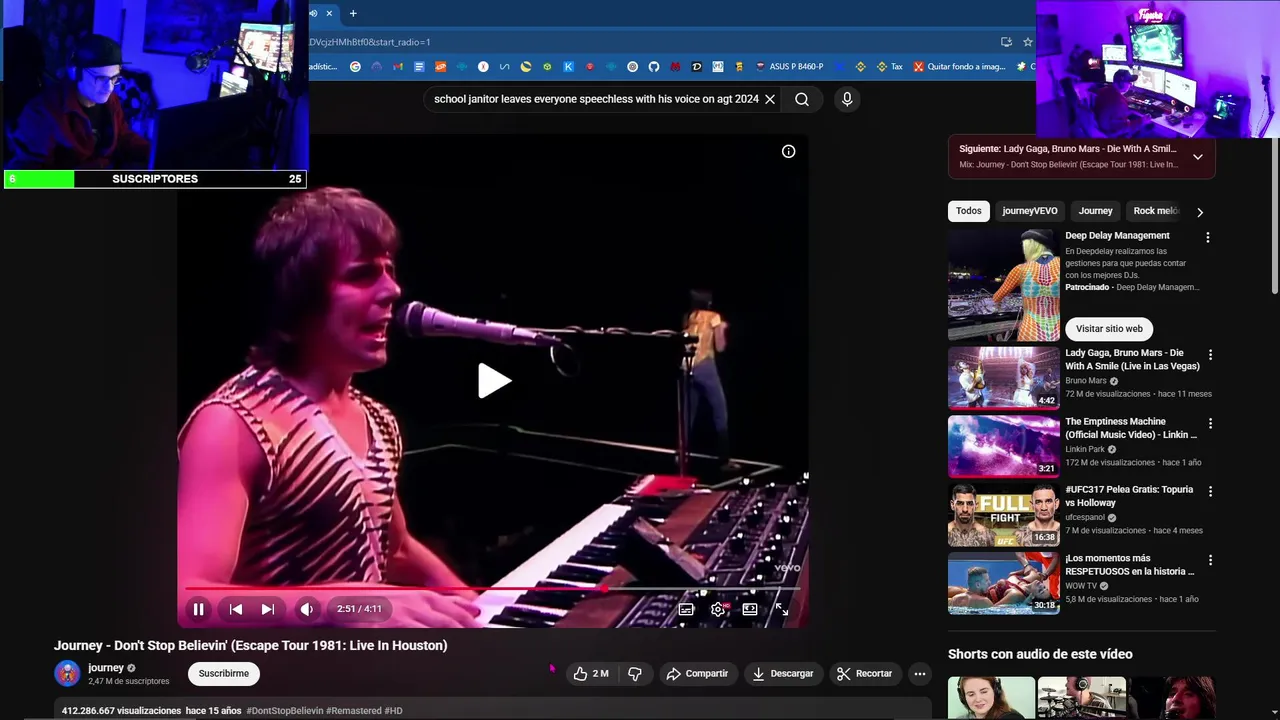Open Deep Delay Management ad options menu
Screen dimensions: 1280x720
(1208, 238)
